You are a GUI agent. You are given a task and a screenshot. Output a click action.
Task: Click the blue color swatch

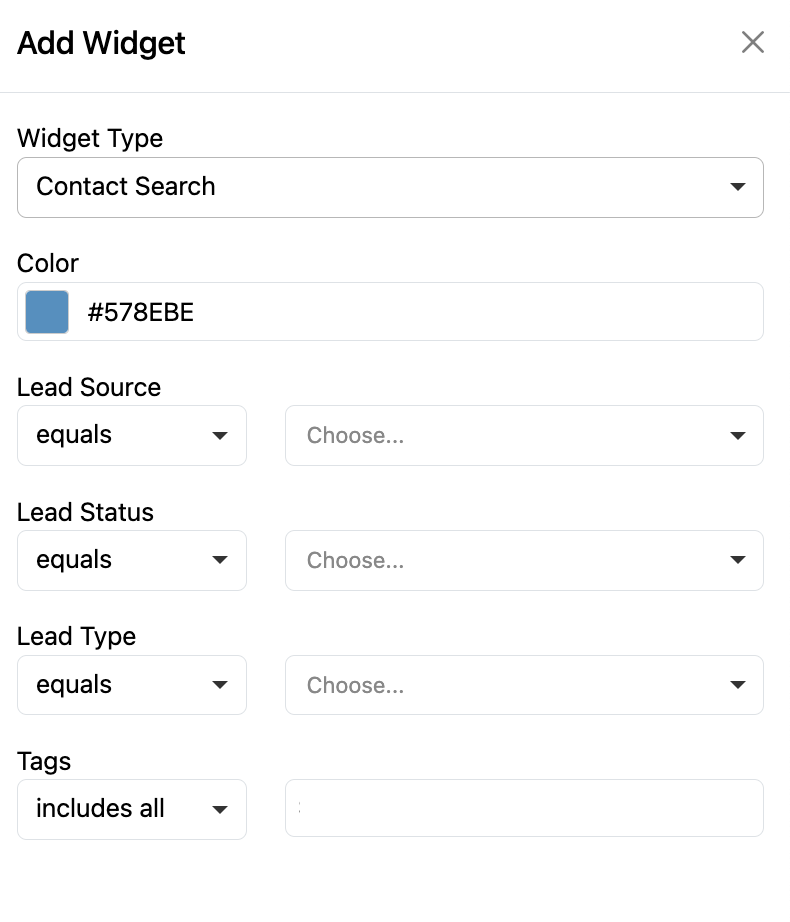tap(47, 312)
